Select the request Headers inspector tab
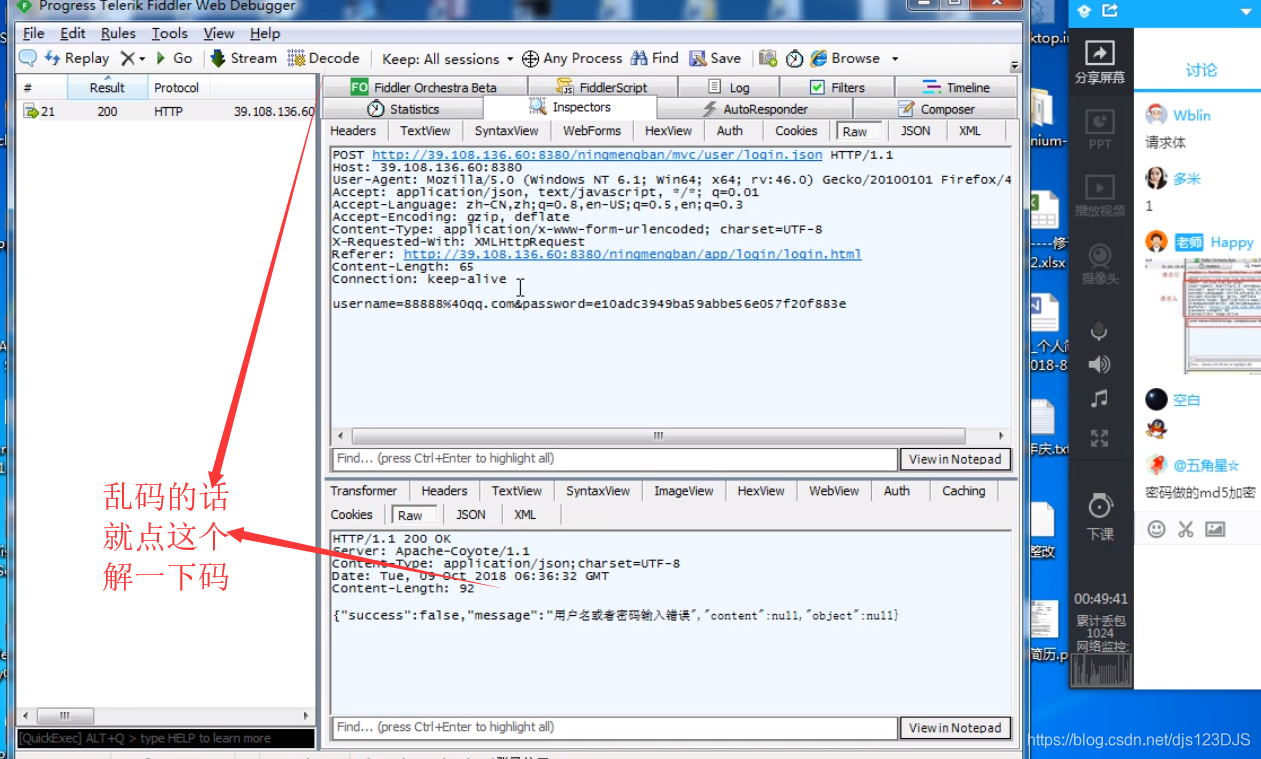 [x=353, y=131]
